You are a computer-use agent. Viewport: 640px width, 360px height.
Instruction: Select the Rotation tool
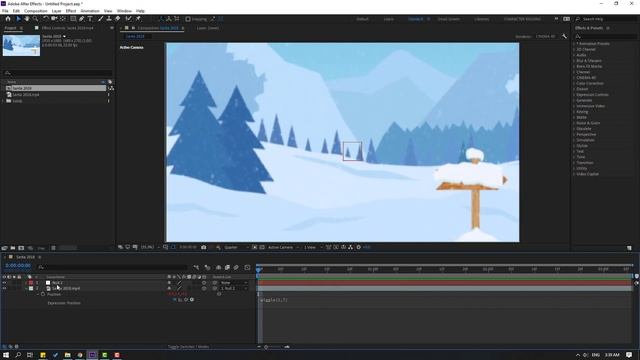pyautogui.click(x=46, y=19)
